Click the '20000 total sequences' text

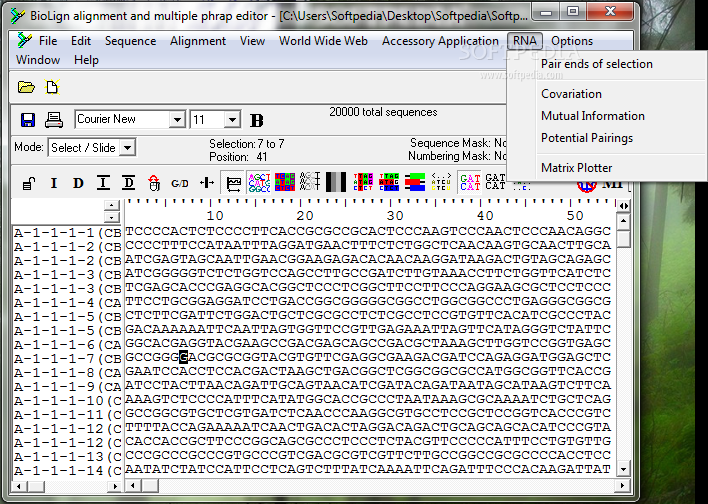[383, 112]
